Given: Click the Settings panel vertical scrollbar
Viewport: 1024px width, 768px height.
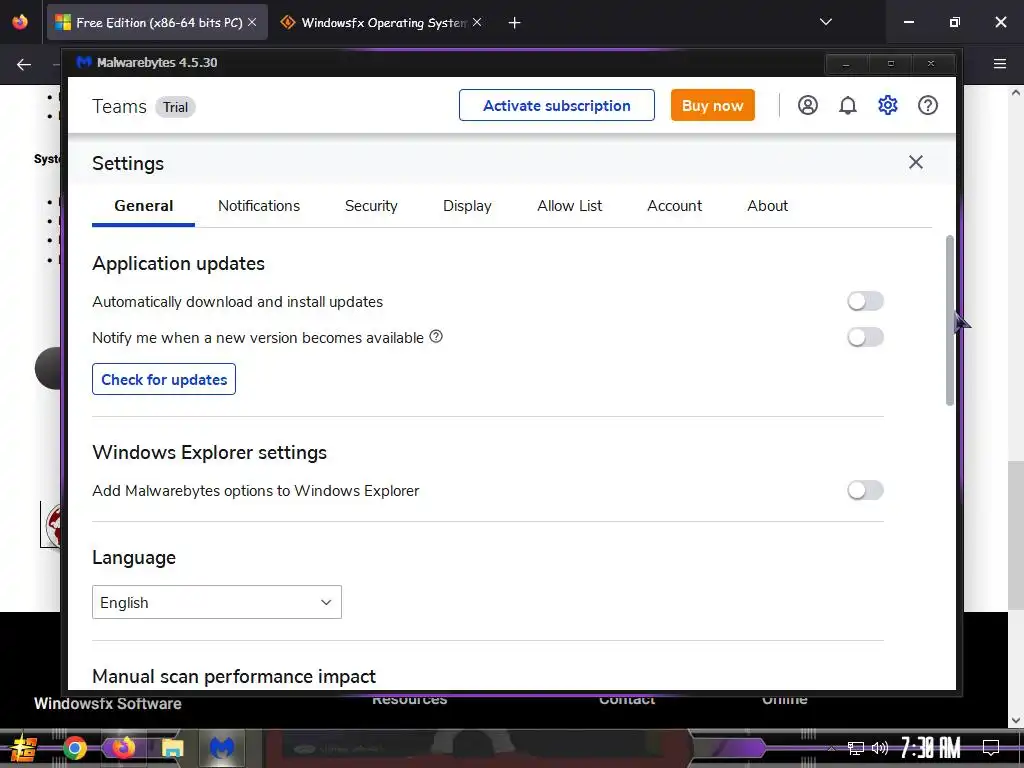Looking at the screenshot, I should click(950, 321).
